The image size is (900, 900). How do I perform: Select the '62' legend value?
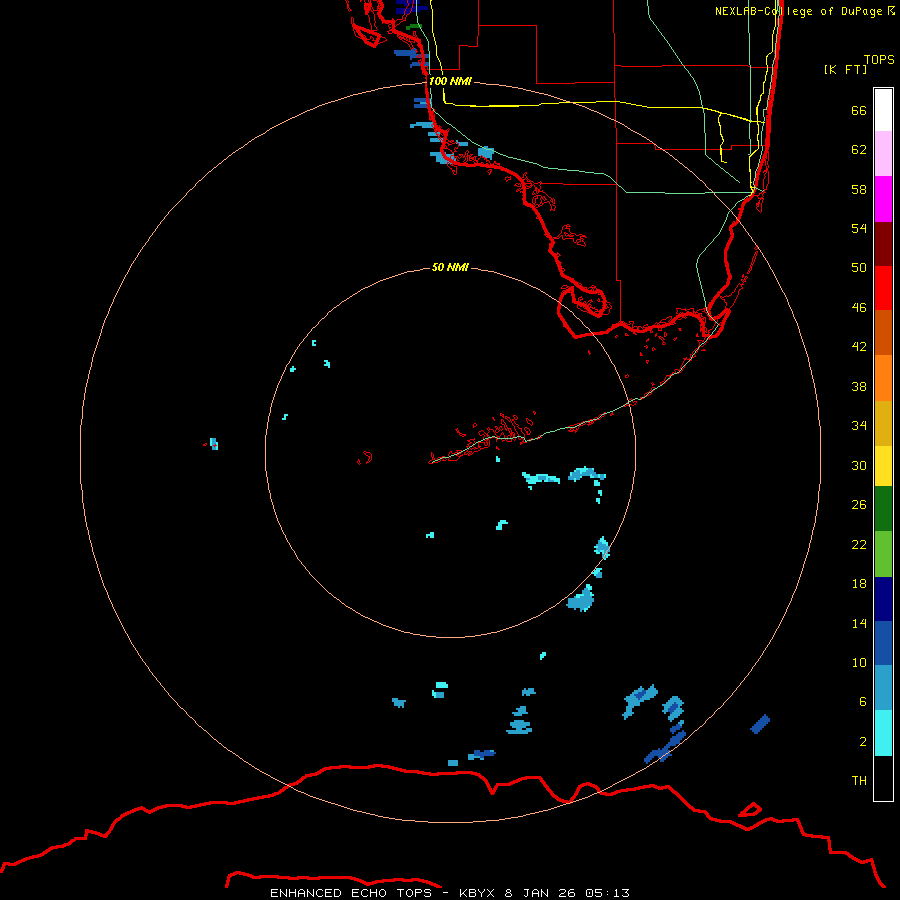click(859, 150)
